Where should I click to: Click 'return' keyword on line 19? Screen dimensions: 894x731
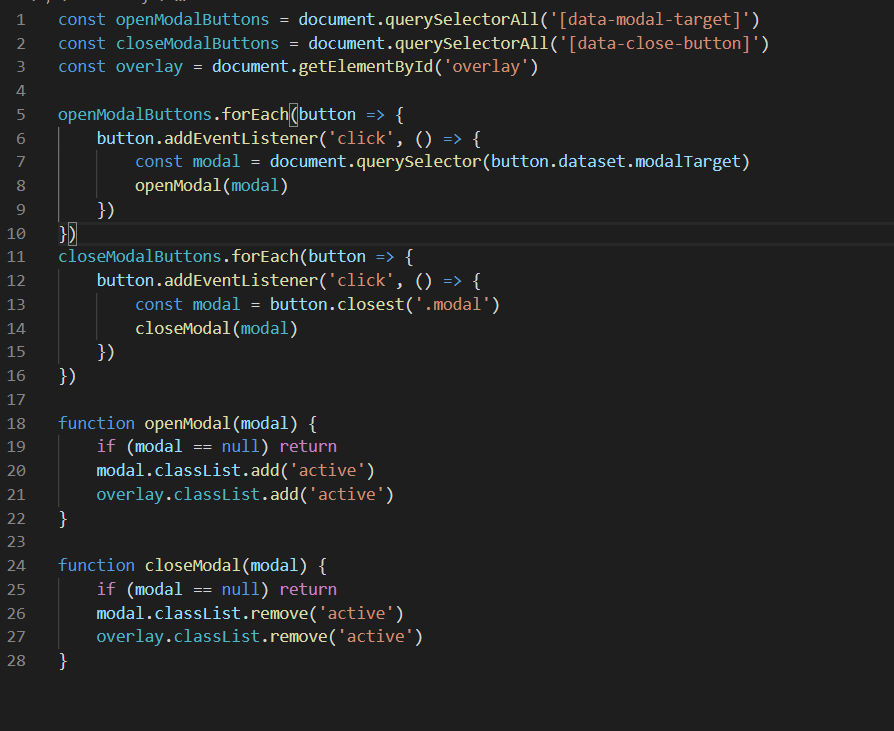click(x=308, y=447)
